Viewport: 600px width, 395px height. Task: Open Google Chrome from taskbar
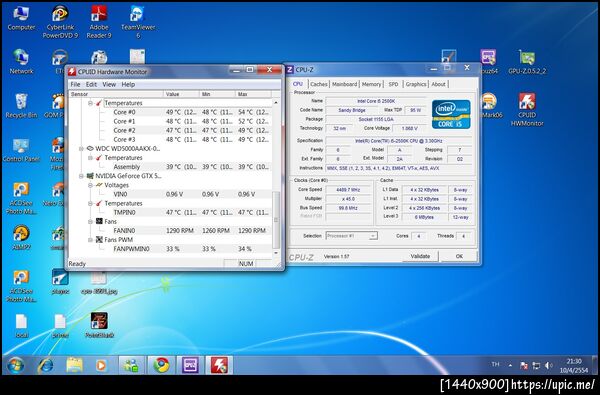click(x=161, y=366)
